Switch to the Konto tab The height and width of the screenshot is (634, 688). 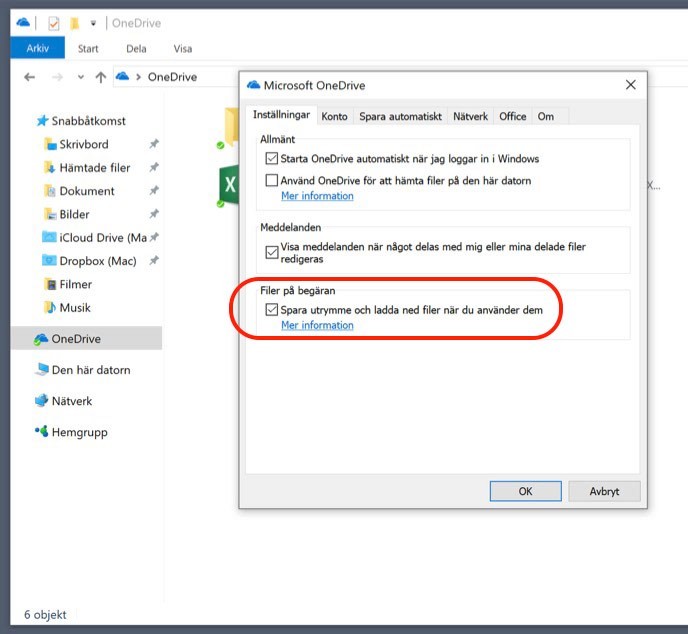pos(334,116)
